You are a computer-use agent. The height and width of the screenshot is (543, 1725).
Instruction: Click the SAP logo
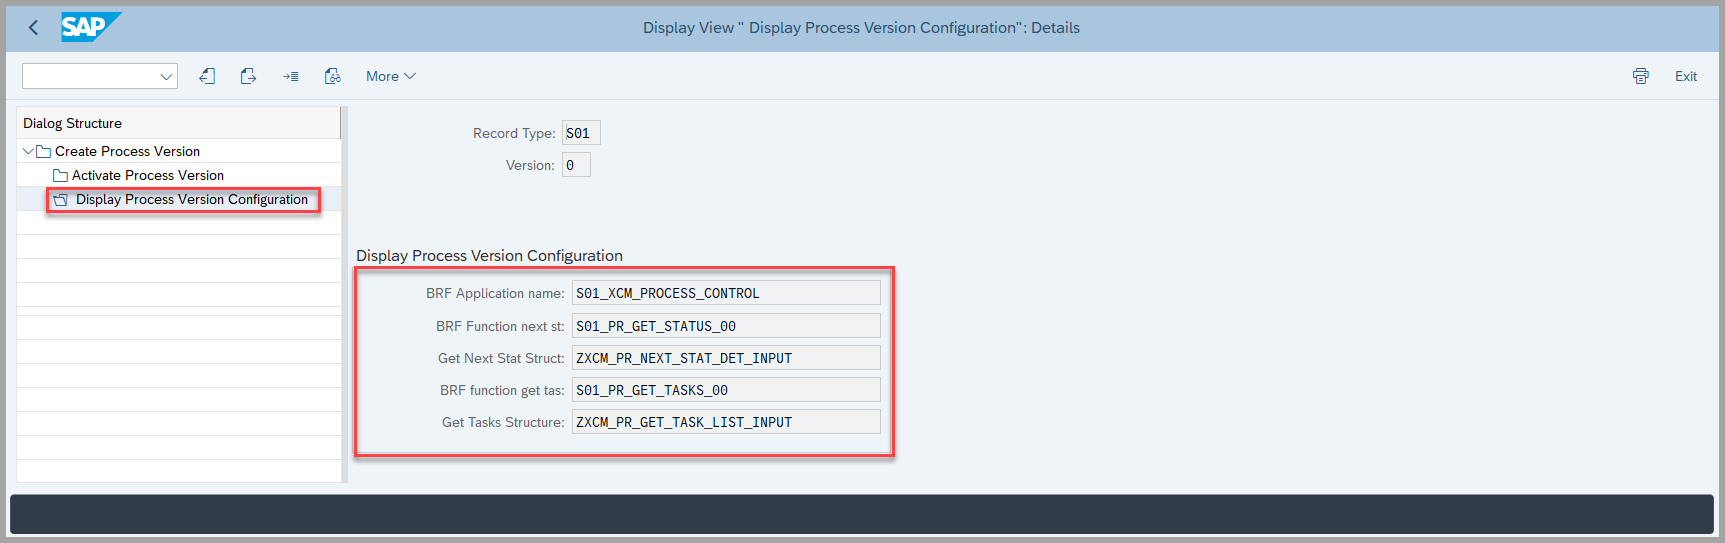[90, 27]
